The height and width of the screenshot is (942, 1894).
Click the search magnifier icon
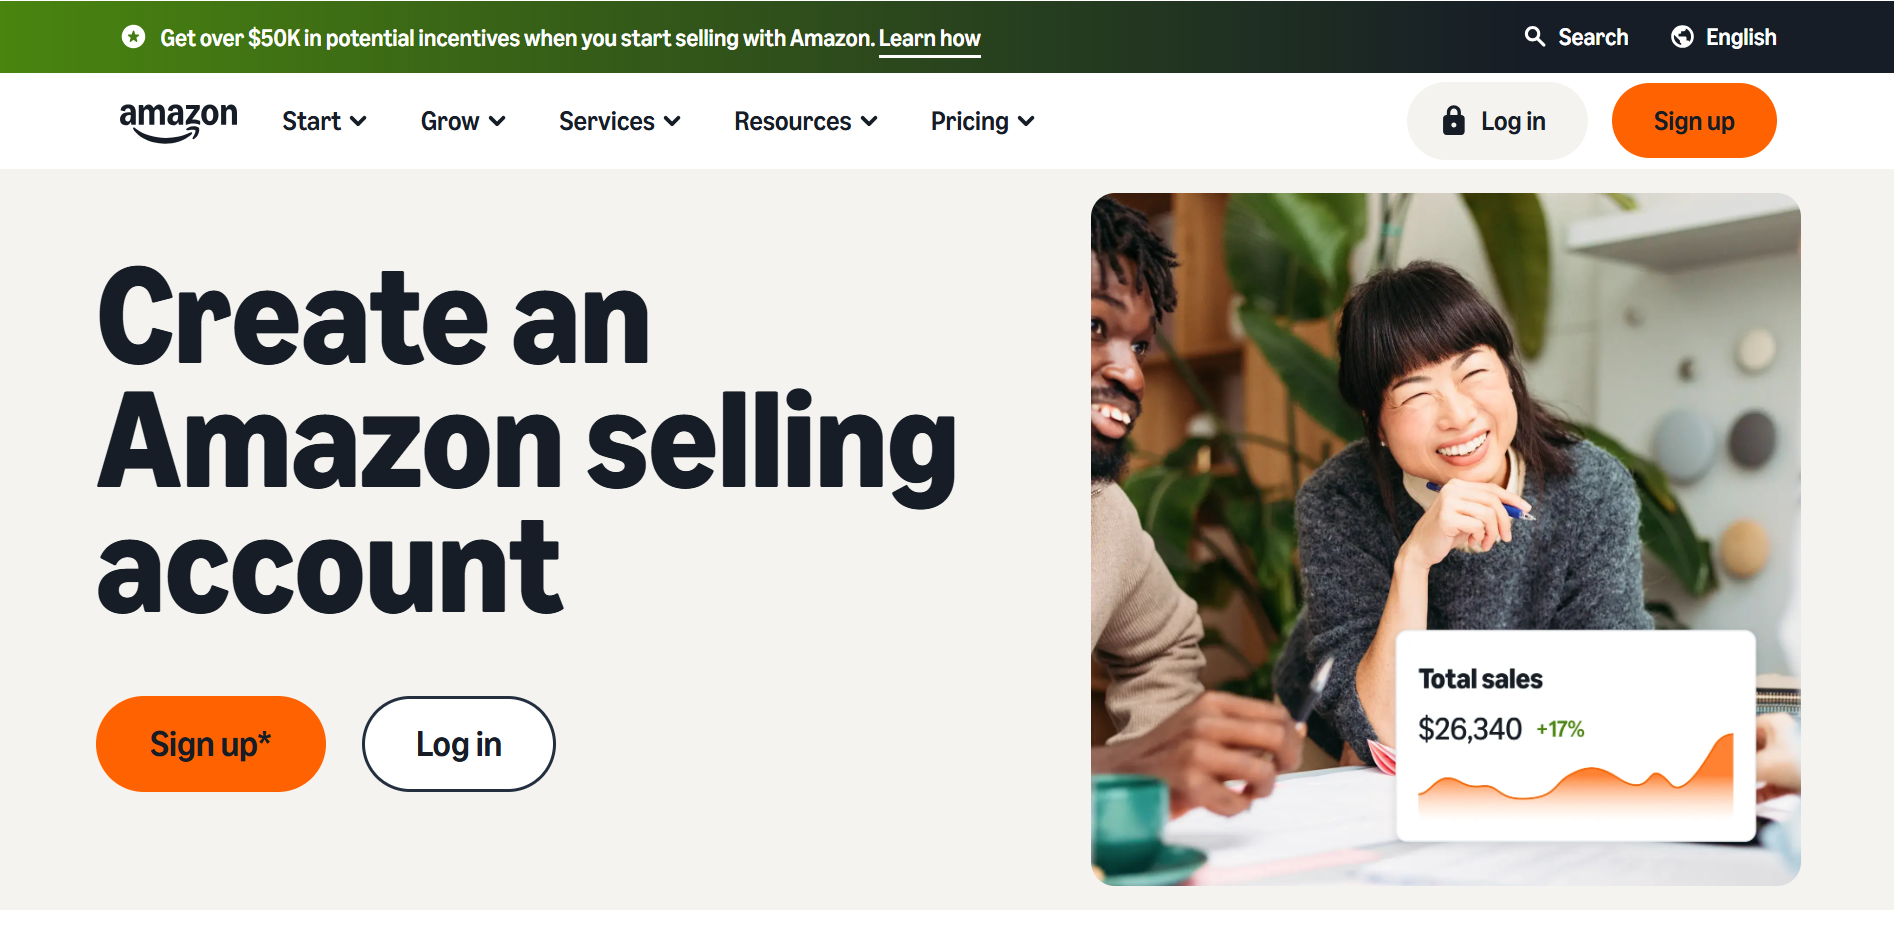[x=1534, y=37]
